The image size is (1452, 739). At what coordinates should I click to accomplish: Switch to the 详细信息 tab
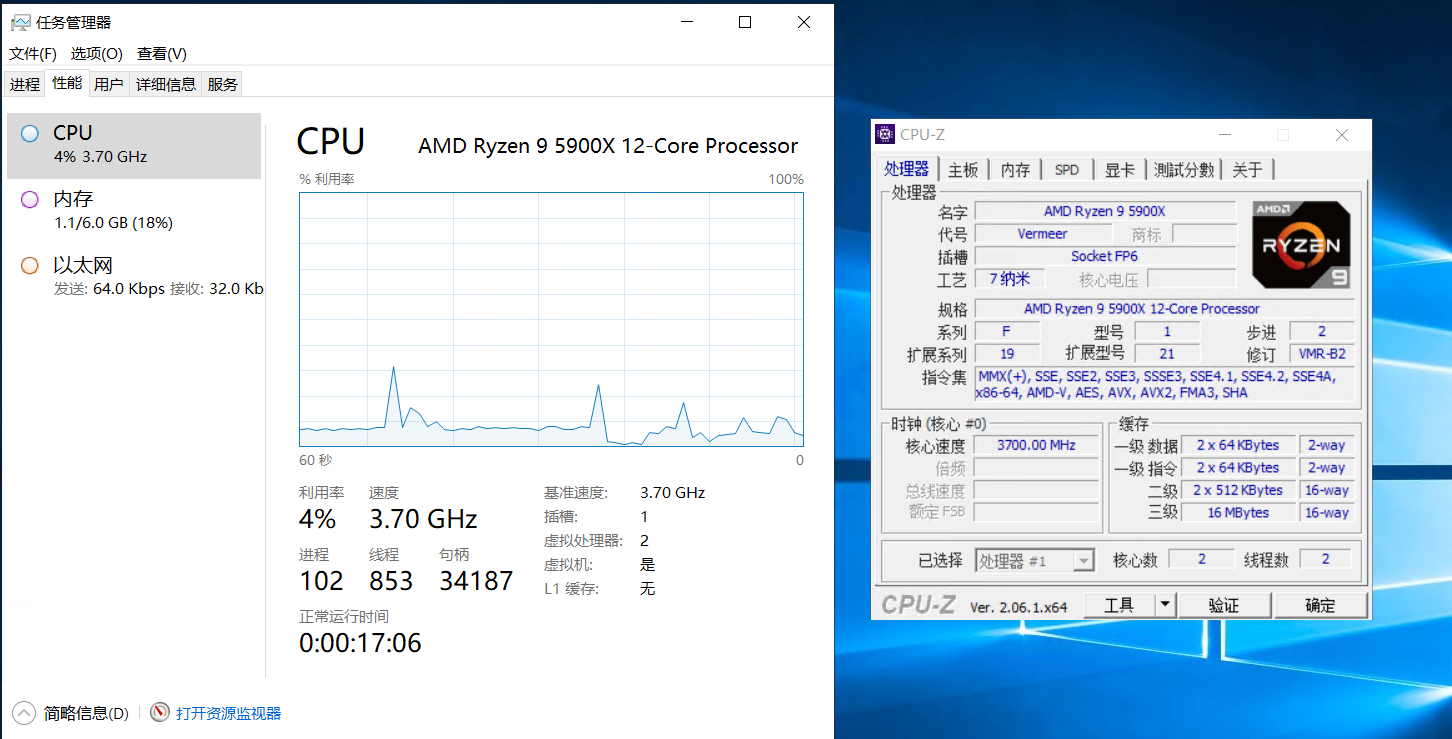166,85
